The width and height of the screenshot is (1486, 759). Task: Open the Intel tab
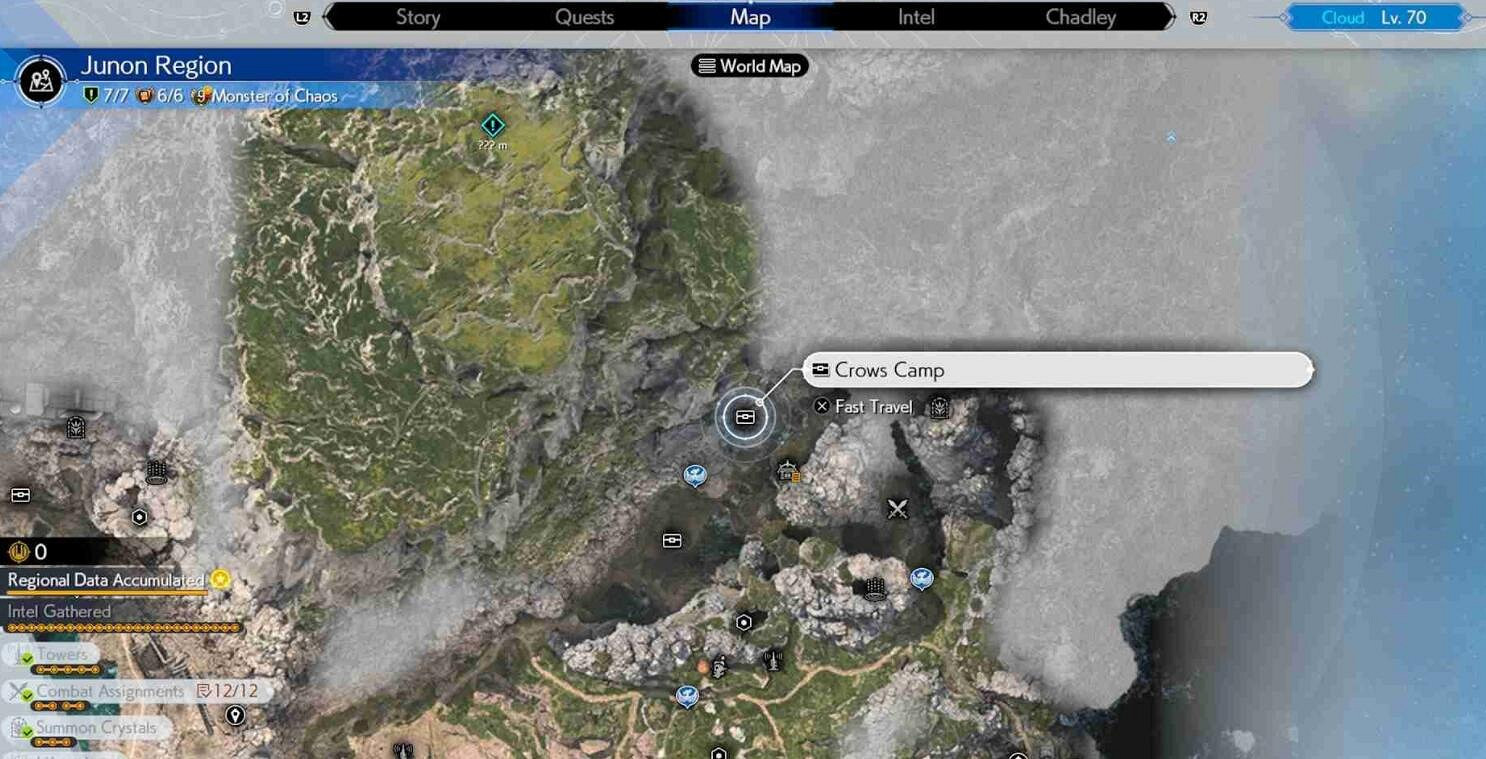click(916, 17)
